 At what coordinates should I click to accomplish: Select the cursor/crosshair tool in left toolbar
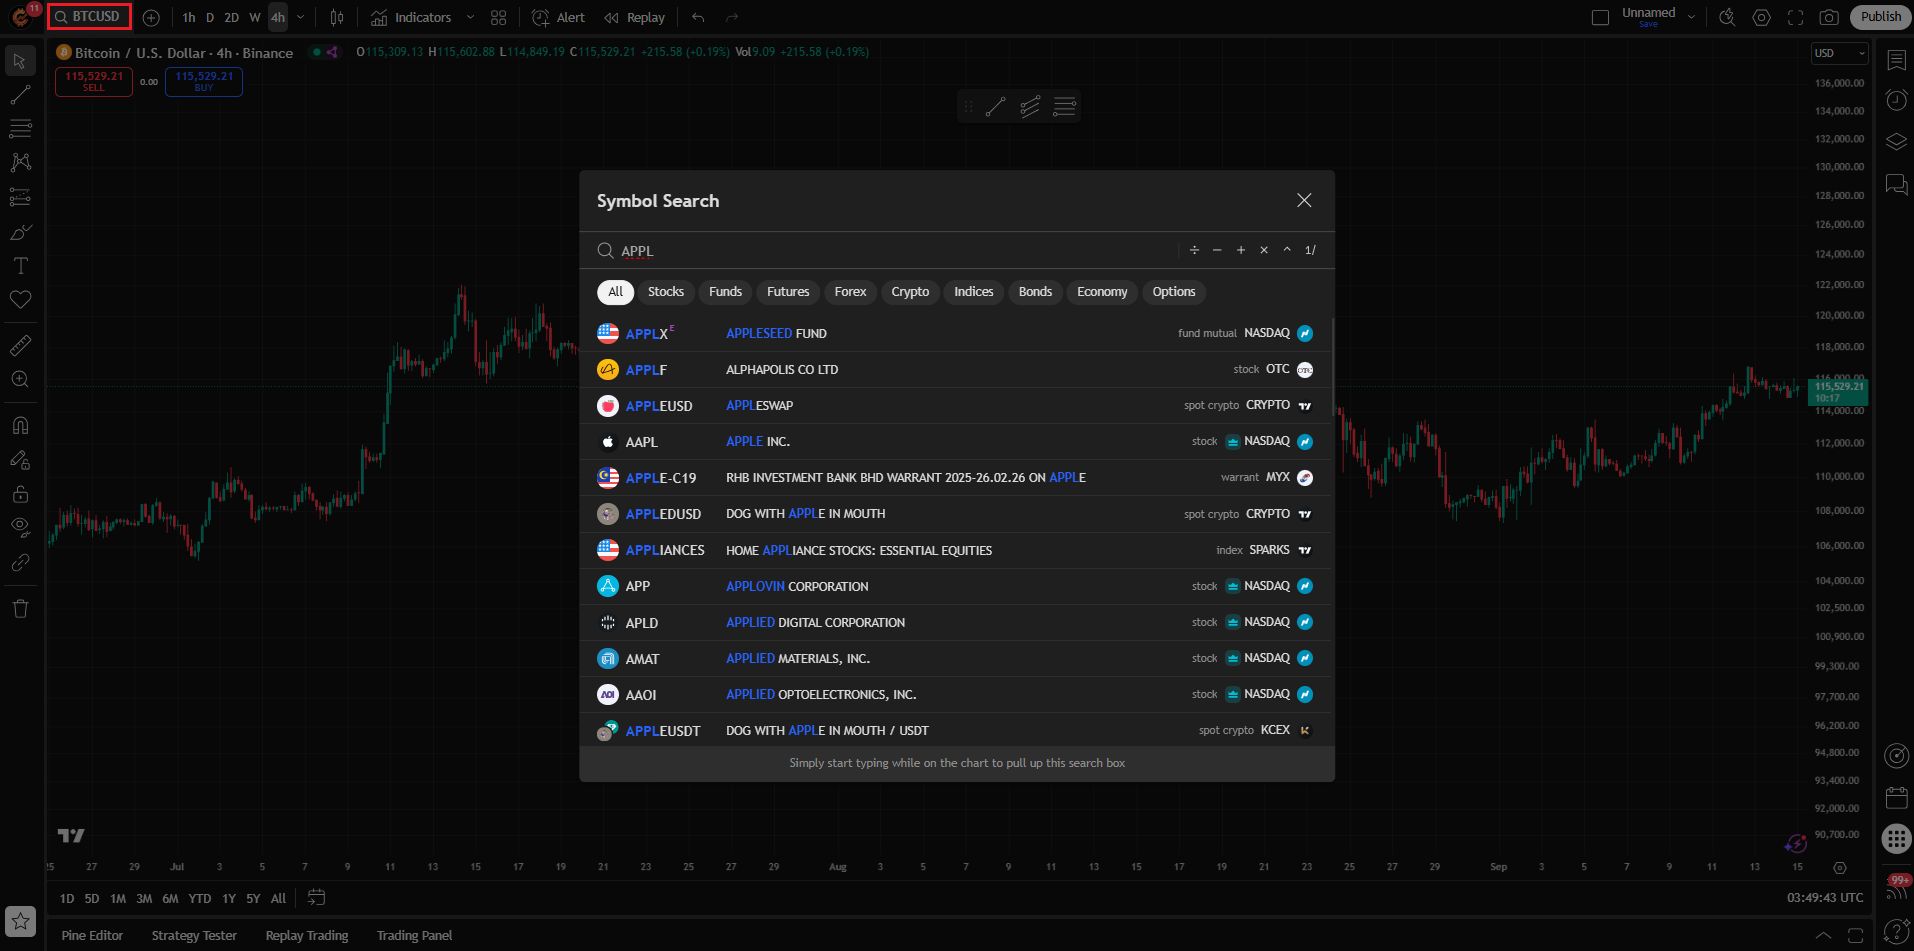point(20,61)
